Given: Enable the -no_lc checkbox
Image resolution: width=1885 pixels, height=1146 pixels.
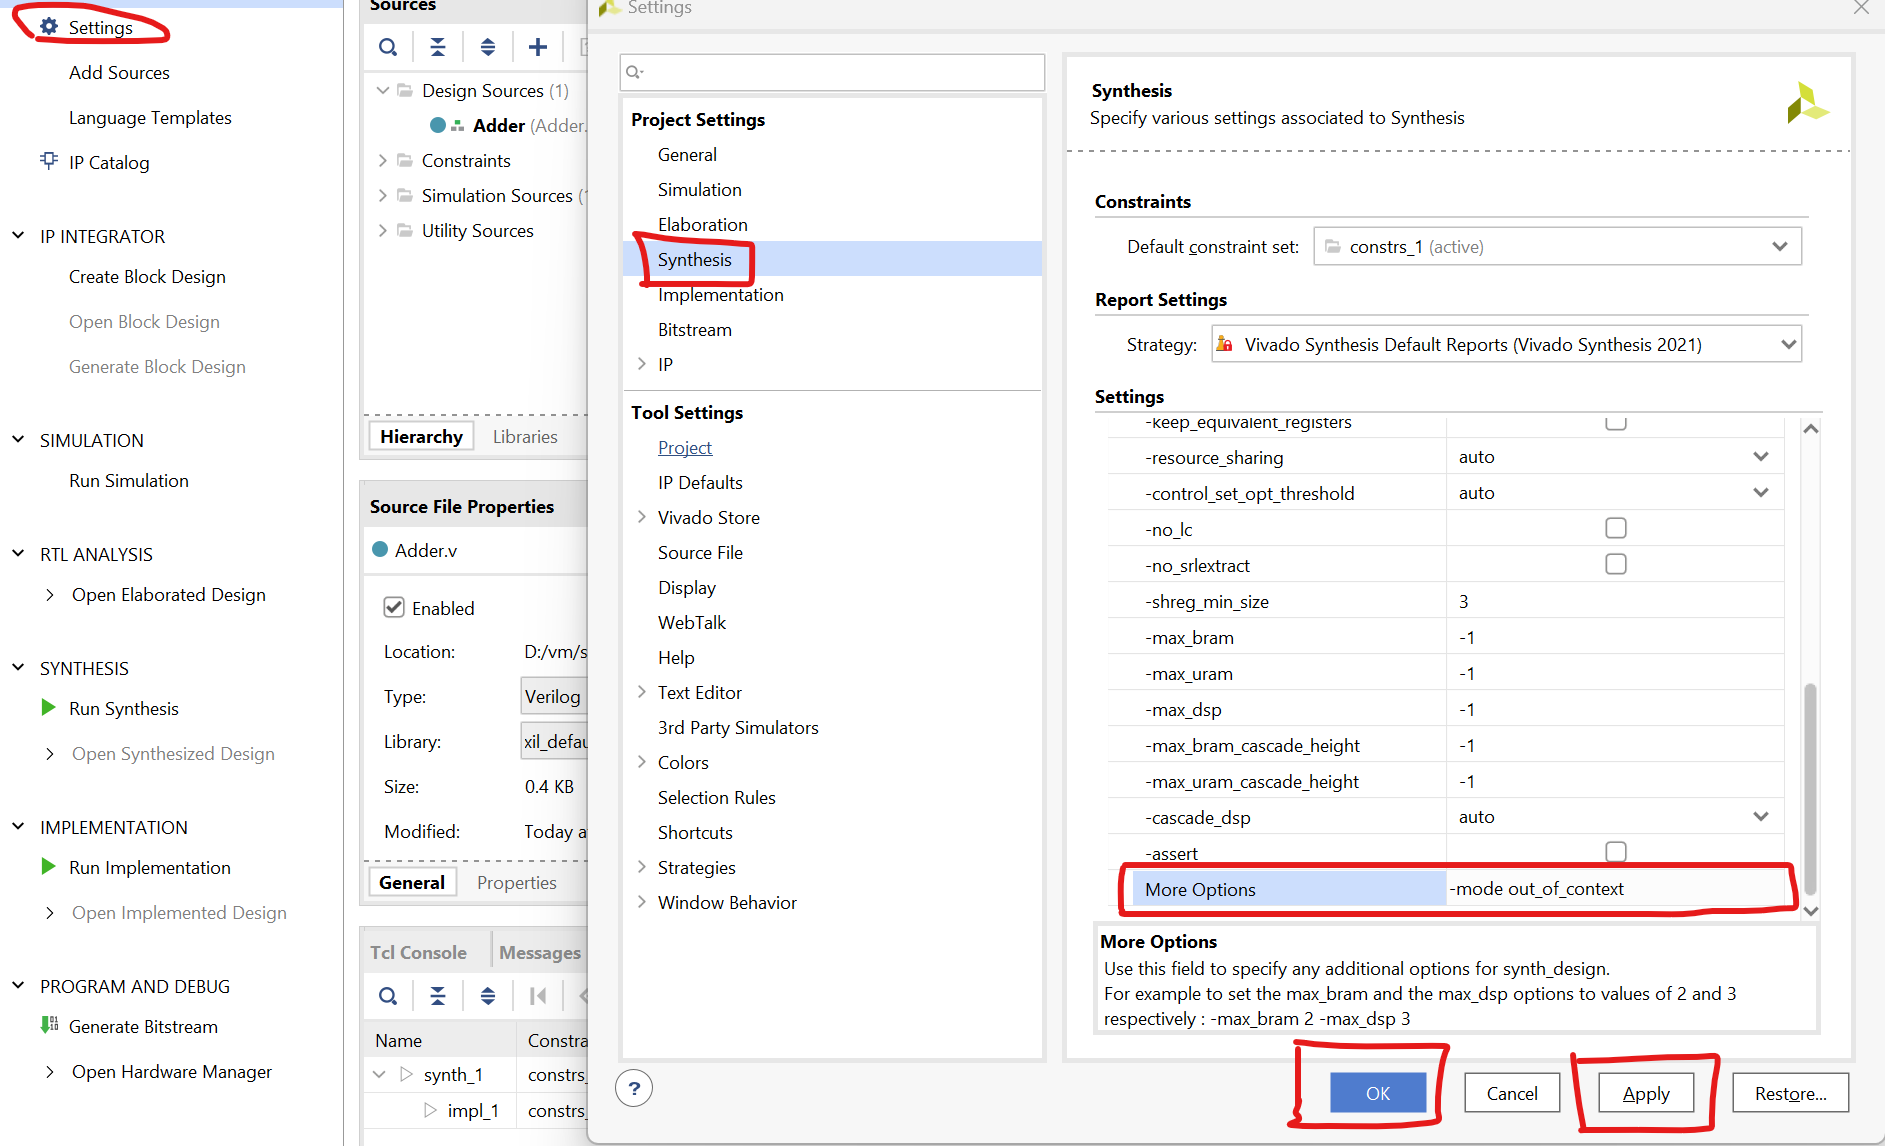Looking at the screenshot, I should (x=1615, y=527).
